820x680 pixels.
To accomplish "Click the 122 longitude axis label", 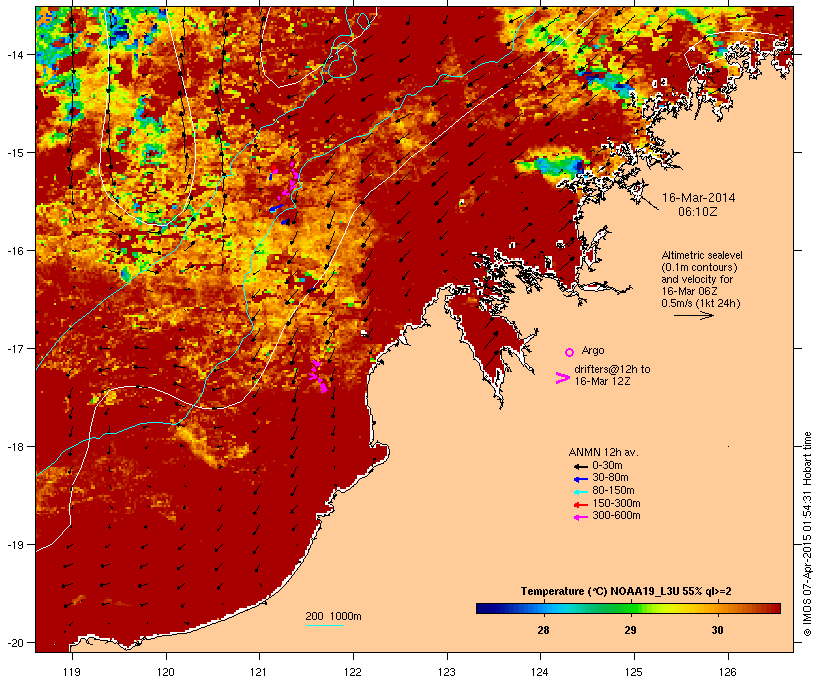I will point(353,672).
